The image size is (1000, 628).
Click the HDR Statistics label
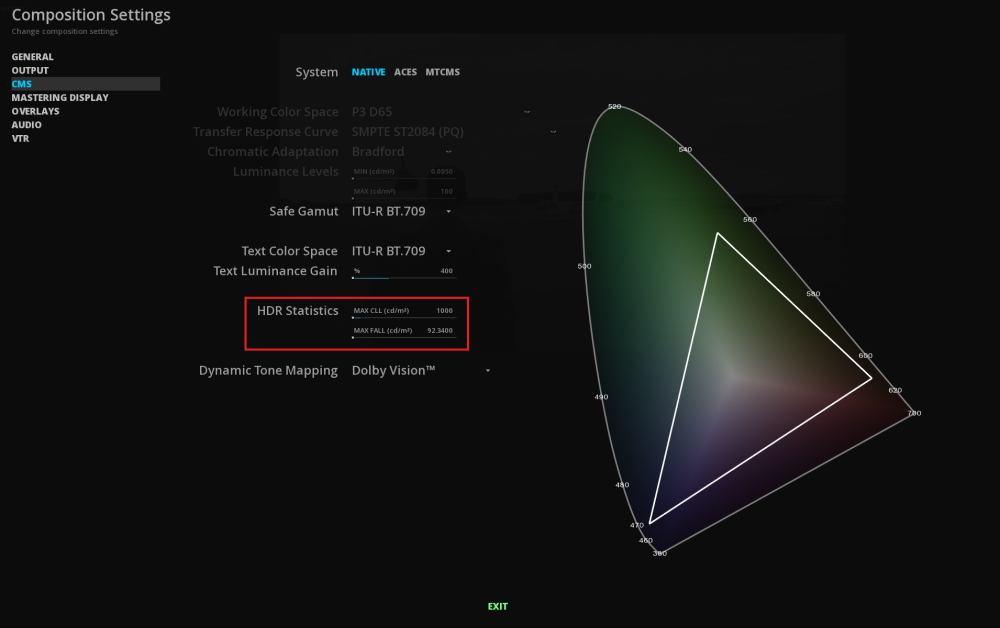pos(297,310)
